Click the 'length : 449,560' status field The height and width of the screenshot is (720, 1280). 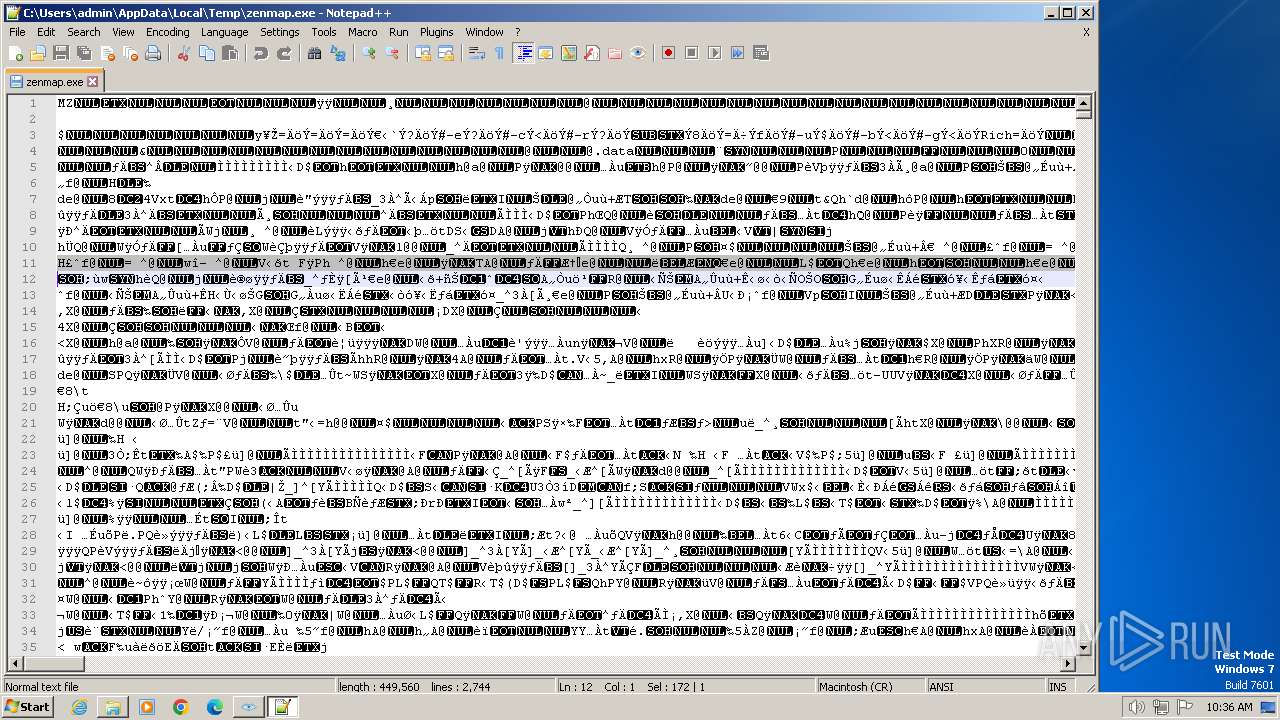(x=445, y=687)
